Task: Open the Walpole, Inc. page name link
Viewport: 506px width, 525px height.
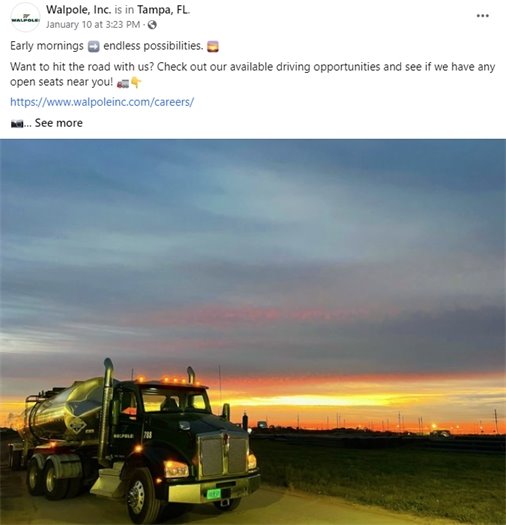Action: (78, 10)
